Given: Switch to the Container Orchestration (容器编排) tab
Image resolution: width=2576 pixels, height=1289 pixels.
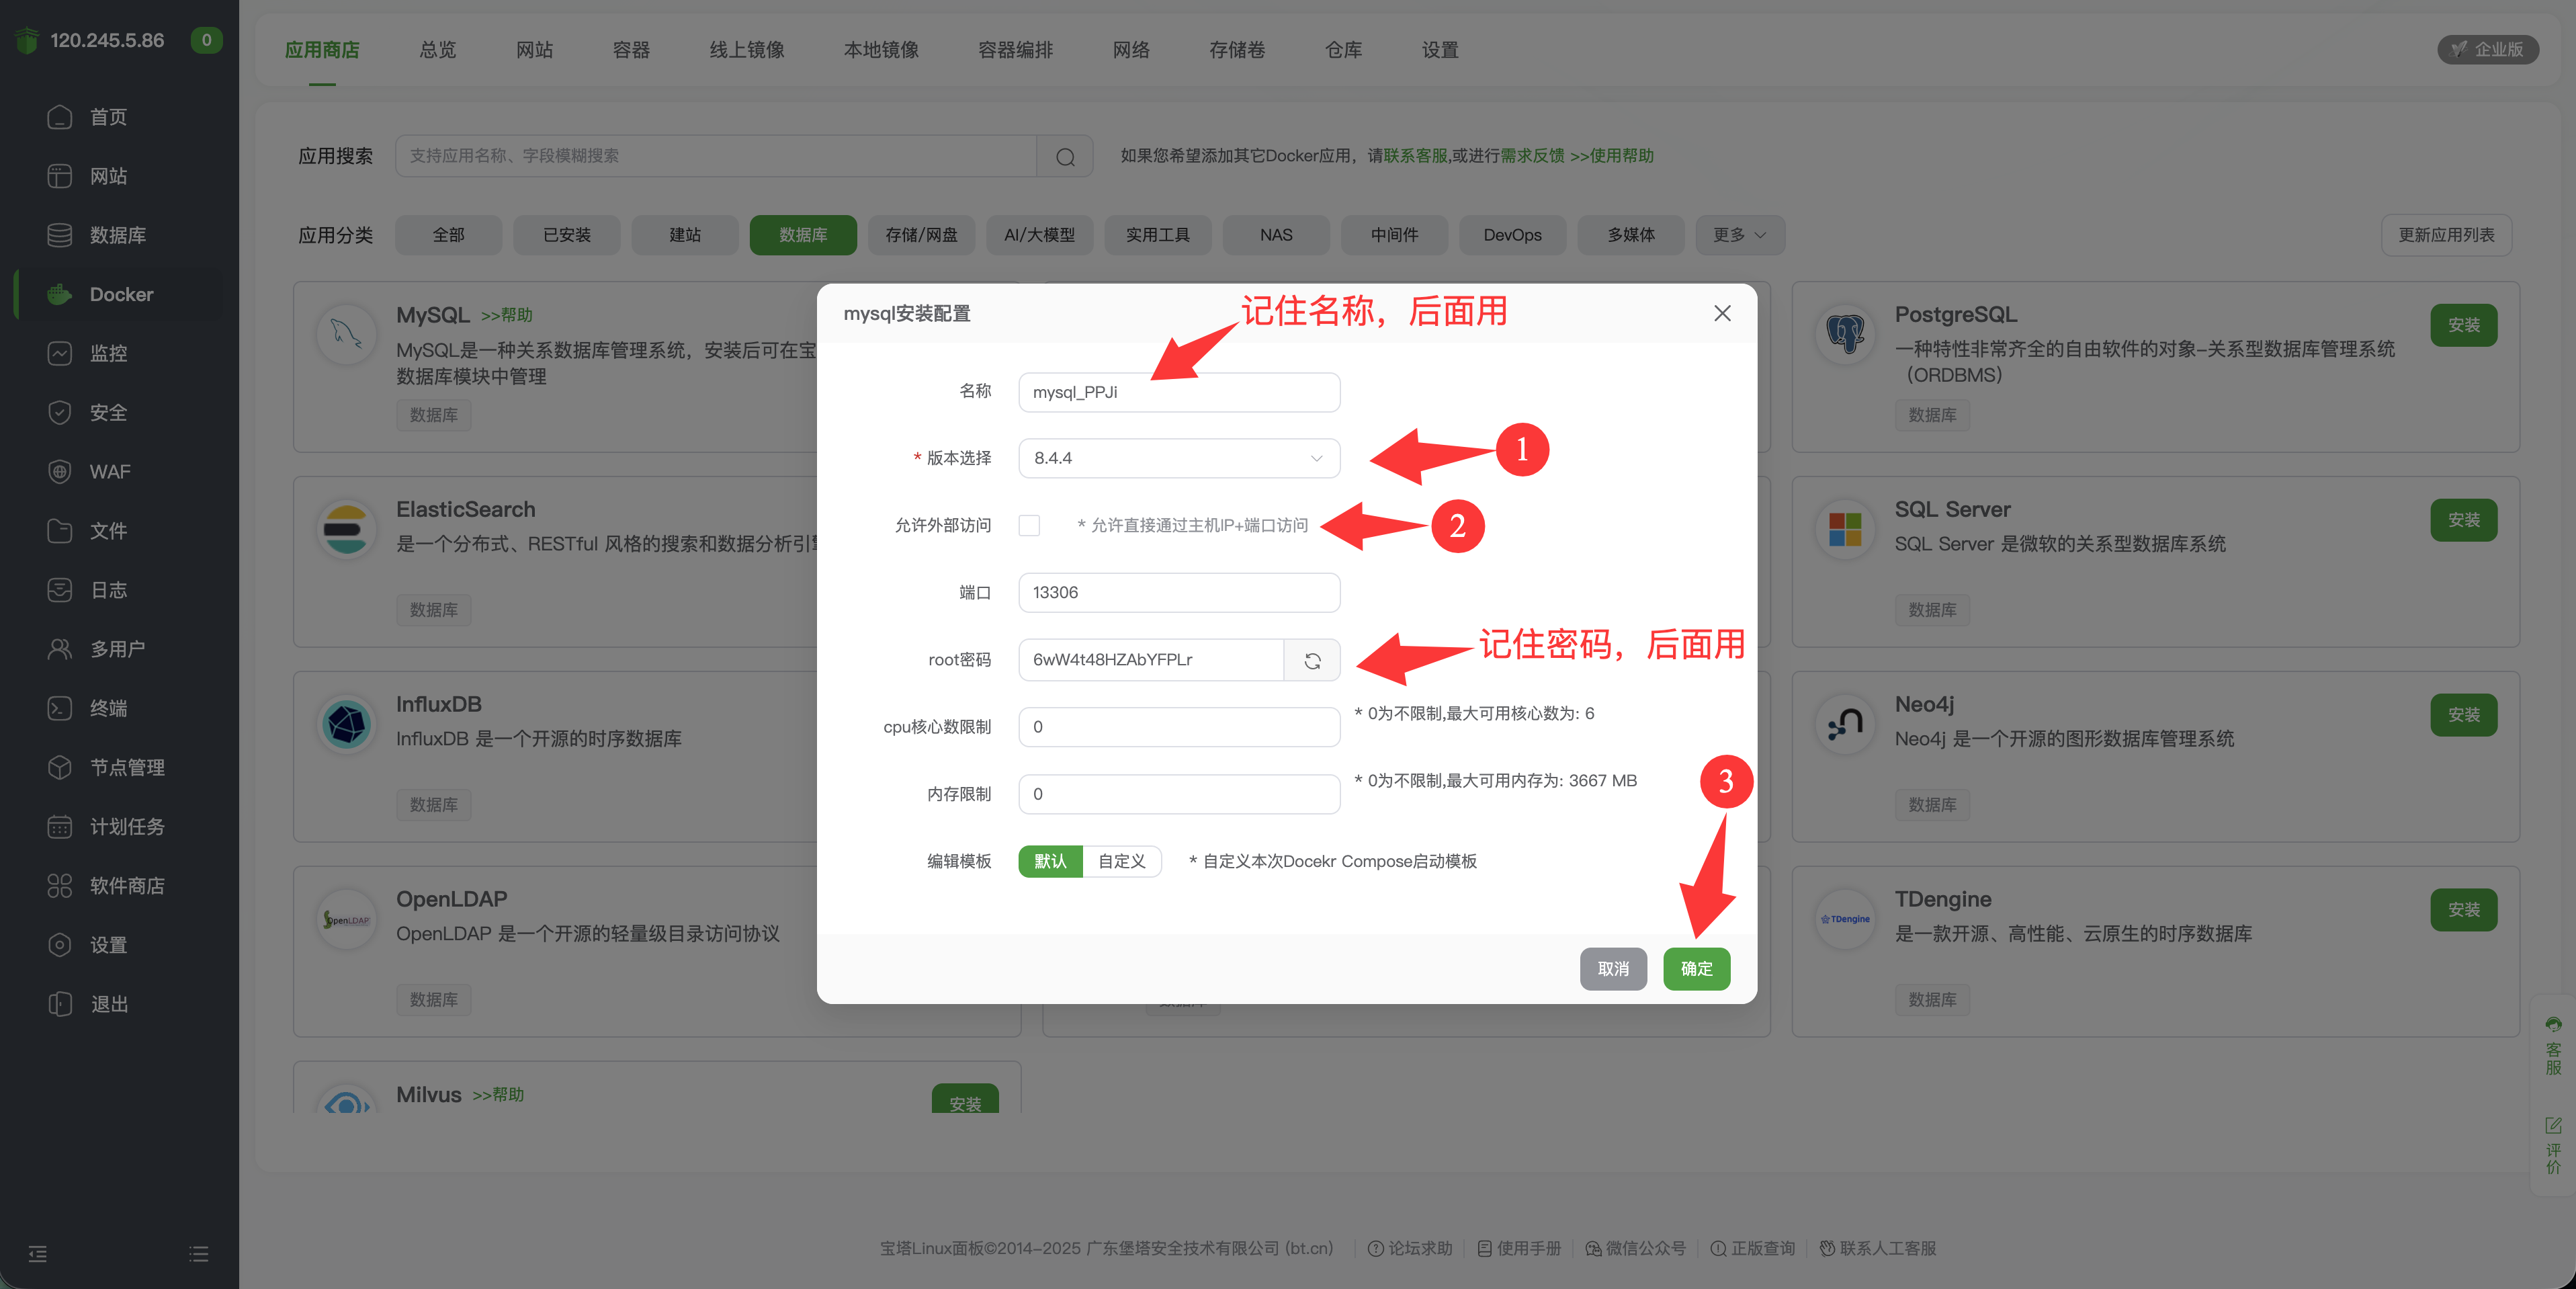Looking at the screenshot, I should coord(1015,50).
